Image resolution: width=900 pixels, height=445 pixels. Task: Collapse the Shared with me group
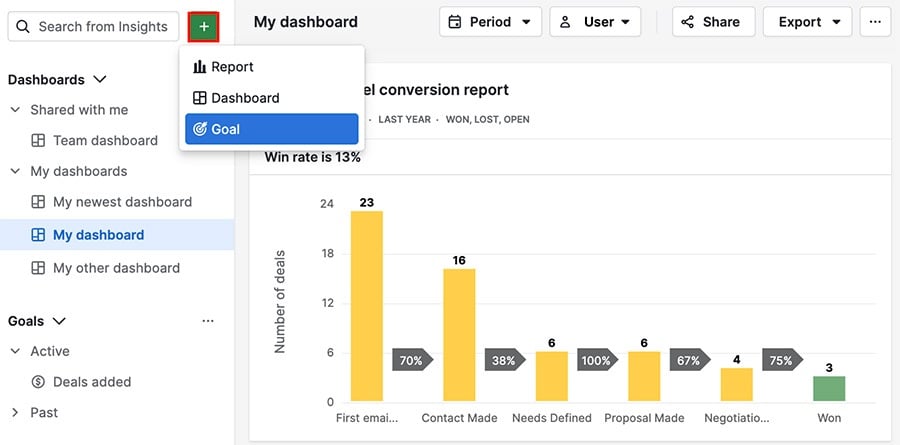[x=16, y=110]
